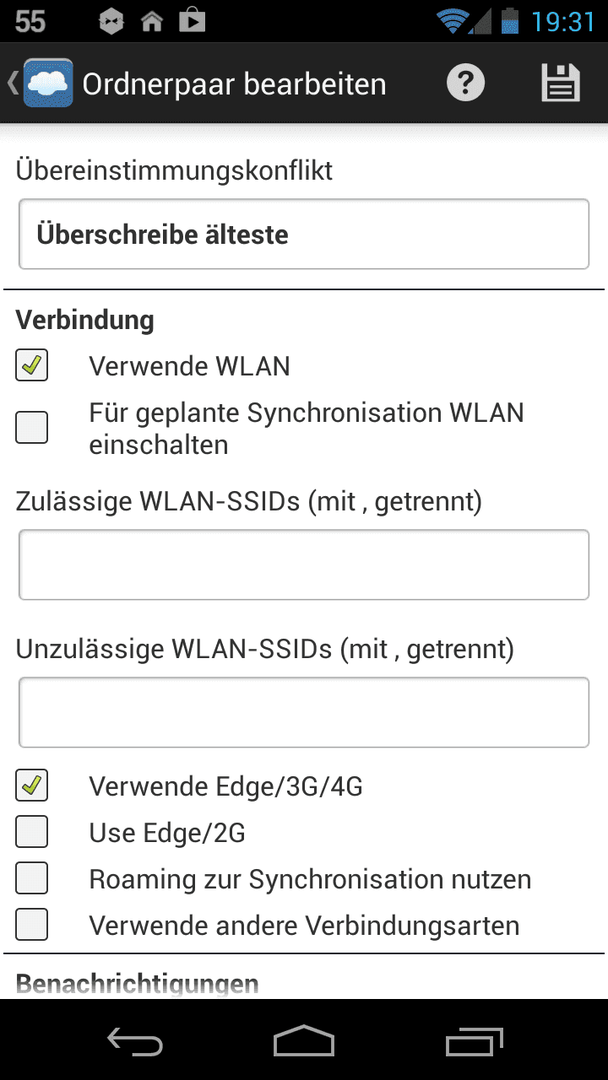The height and width of the screenshot is (1080, 608).
Task: Tap the home notification icon in status bar
Action: pyautogui.click(x=151, y=21)
